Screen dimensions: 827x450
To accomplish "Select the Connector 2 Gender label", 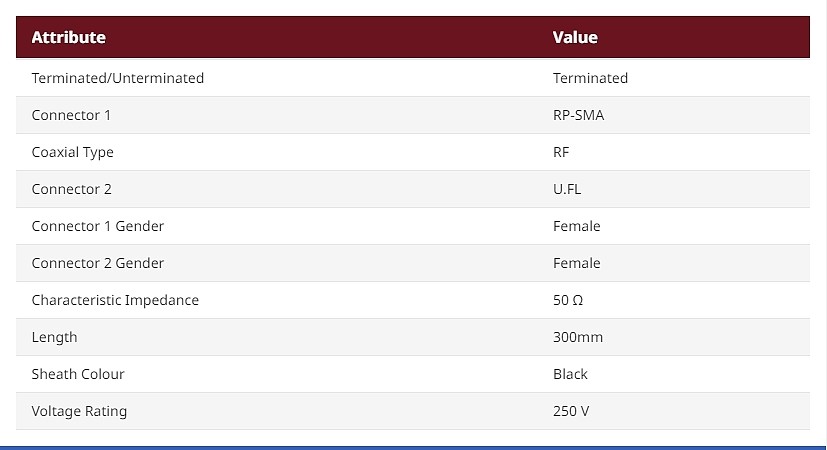I will (x=98, y=263).
